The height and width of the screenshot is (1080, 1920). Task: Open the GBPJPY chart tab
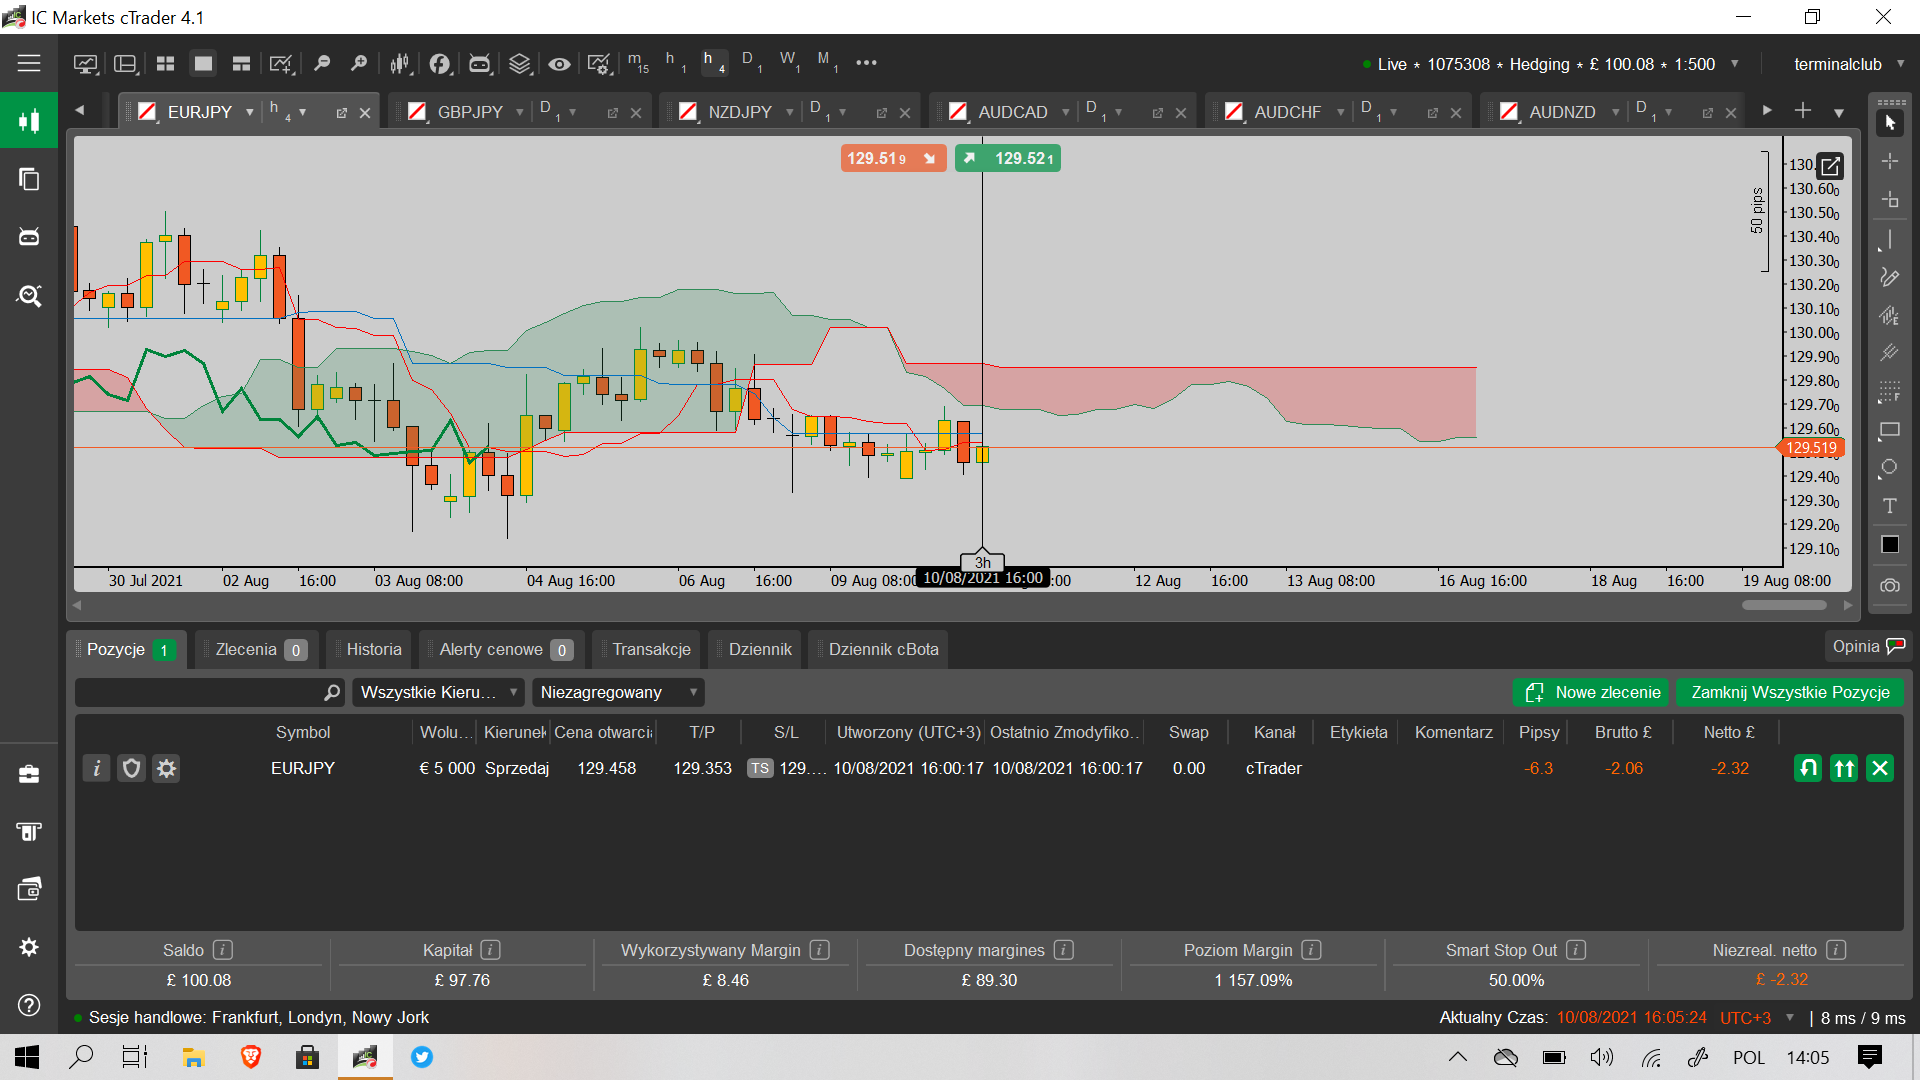click(x=469, y=112)
